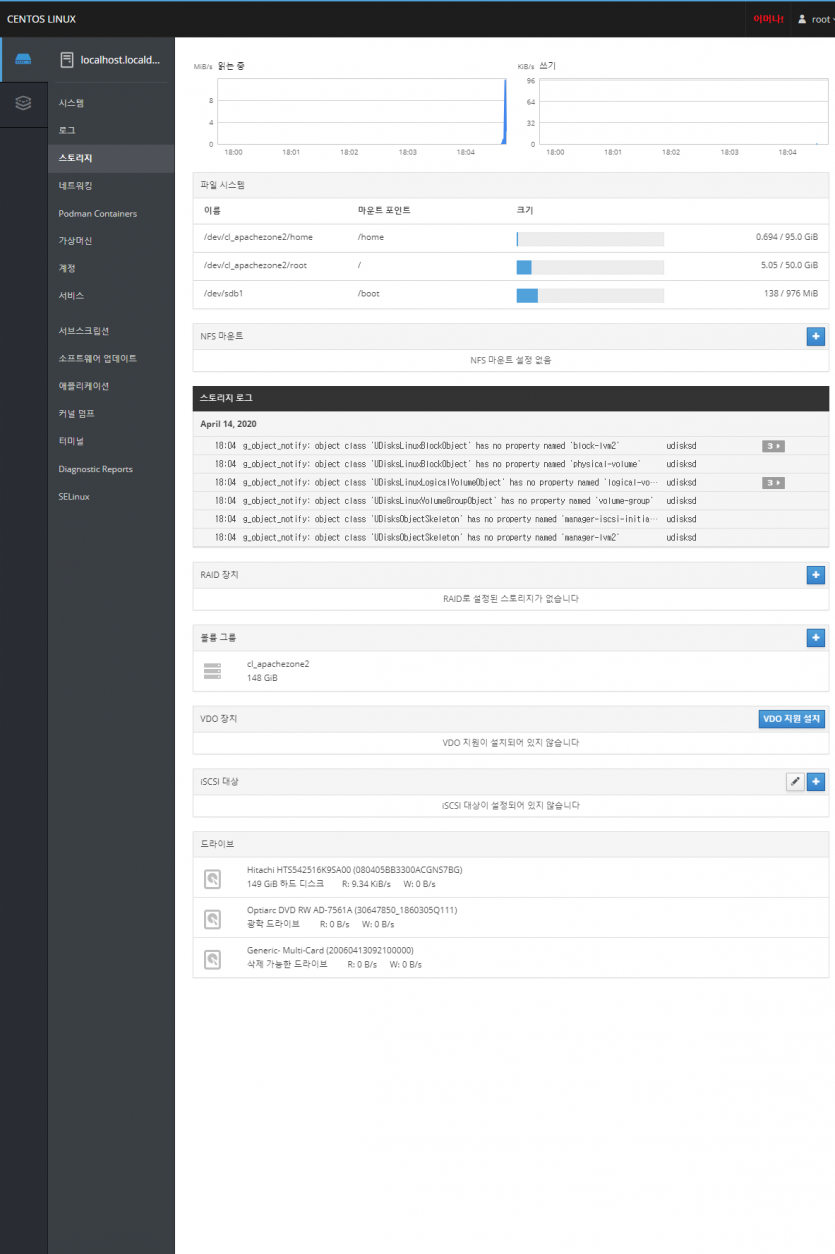Expand the logical-volume log entry count badge
The image size is (835, 1254).
click(x=772, y=483)
